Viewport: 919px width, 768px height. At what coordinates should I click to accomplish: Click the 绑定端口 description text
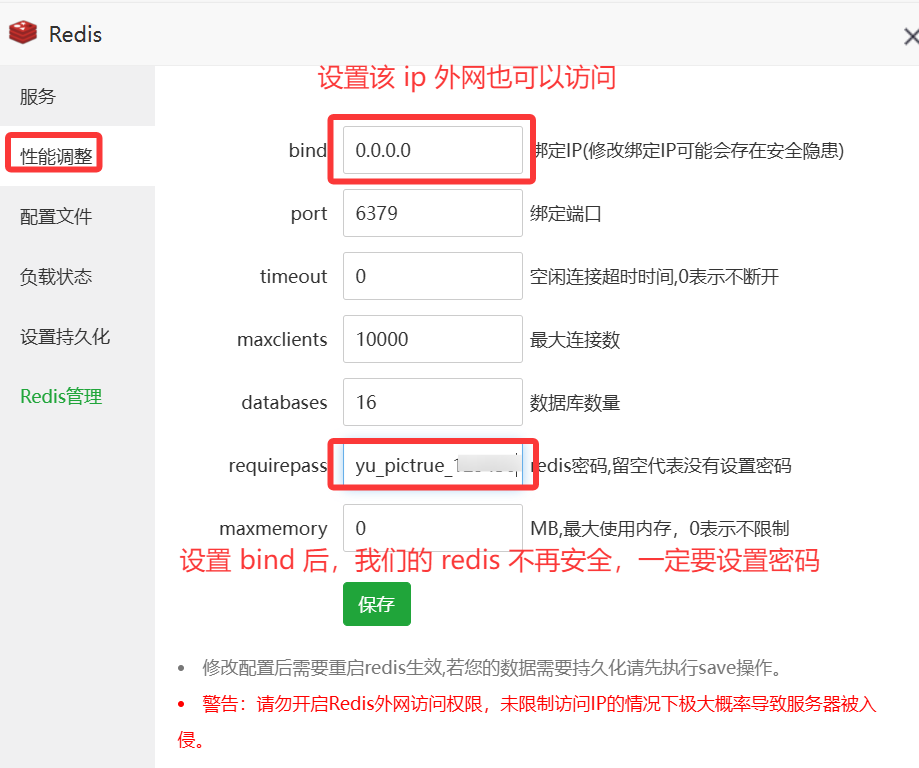click(x=566, y=213)
